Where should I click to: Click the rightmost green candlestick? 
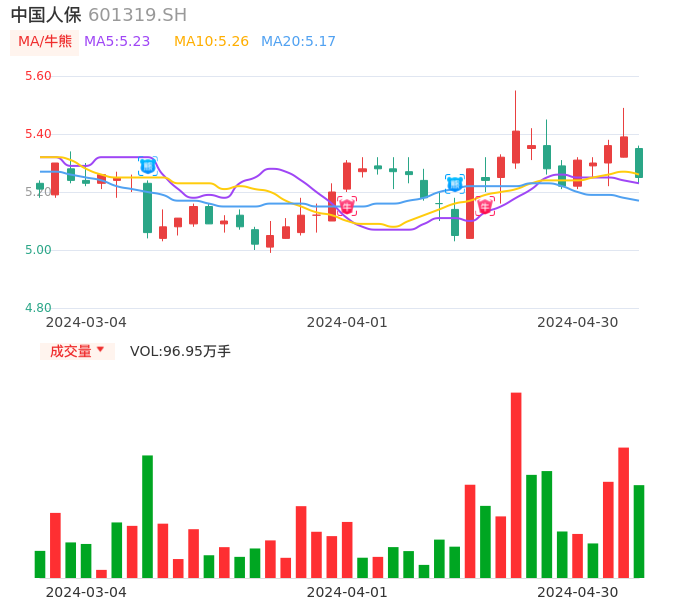click(x=638, y=163)
